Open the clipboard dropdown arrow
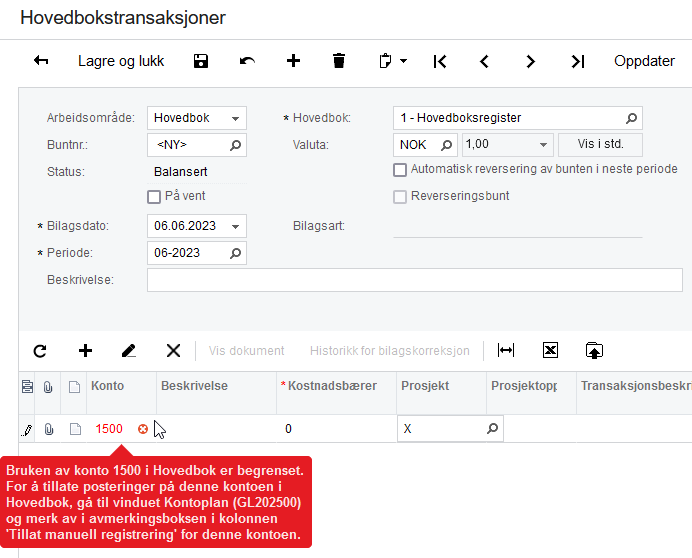 pos(403,61)
